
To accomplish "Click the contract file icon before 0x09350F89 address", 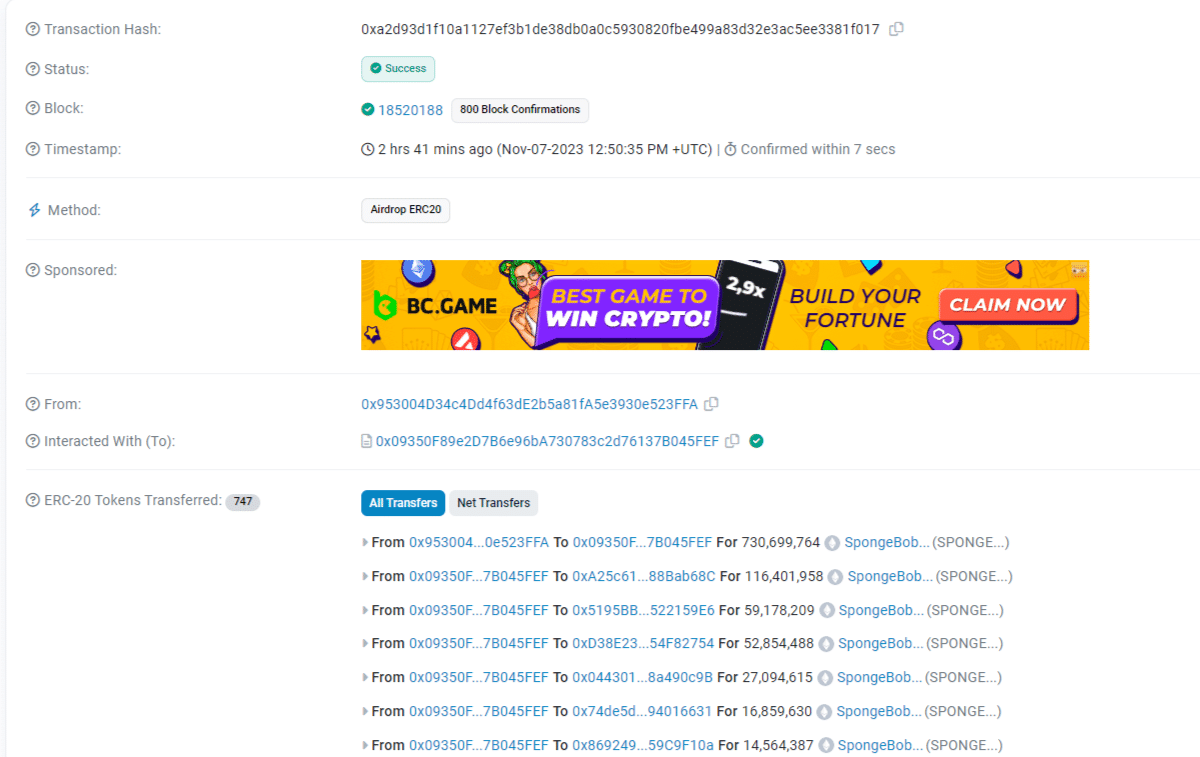I will [367, 441].
